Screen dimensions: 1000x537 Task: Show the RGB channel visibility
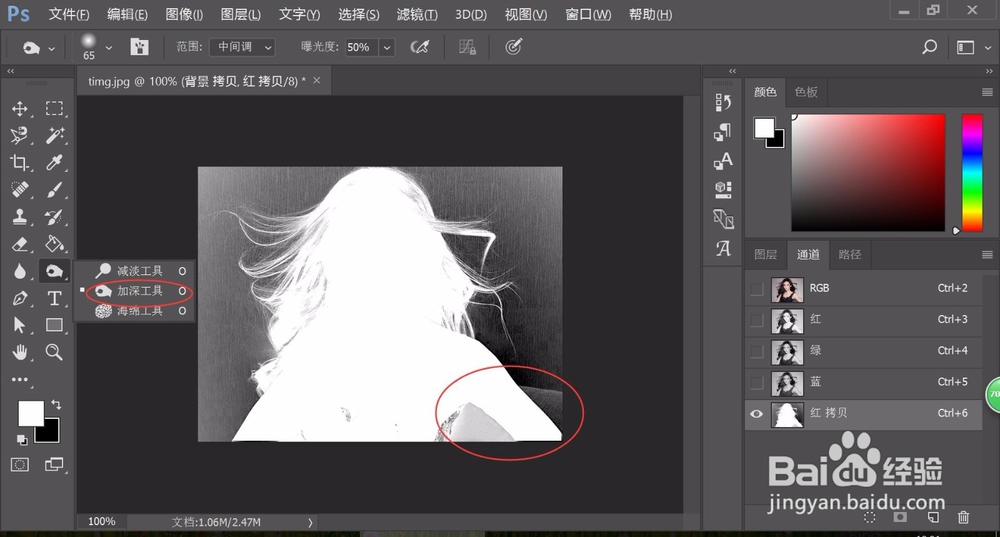(757, 289)
